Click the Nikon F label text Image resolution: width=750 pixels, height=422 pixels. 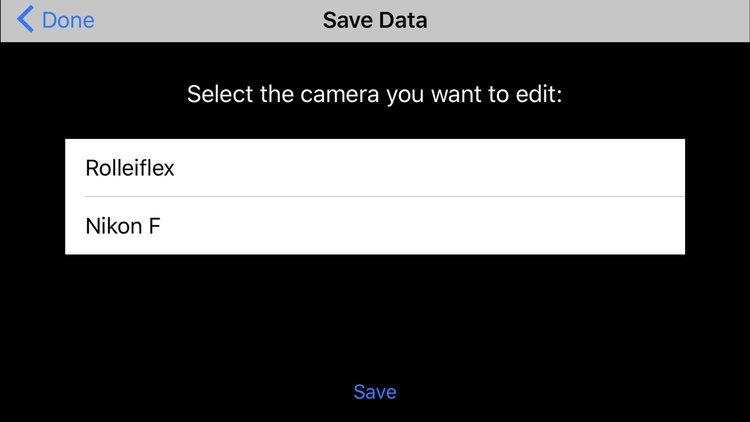pyautogui.click(x=123, y=226)
